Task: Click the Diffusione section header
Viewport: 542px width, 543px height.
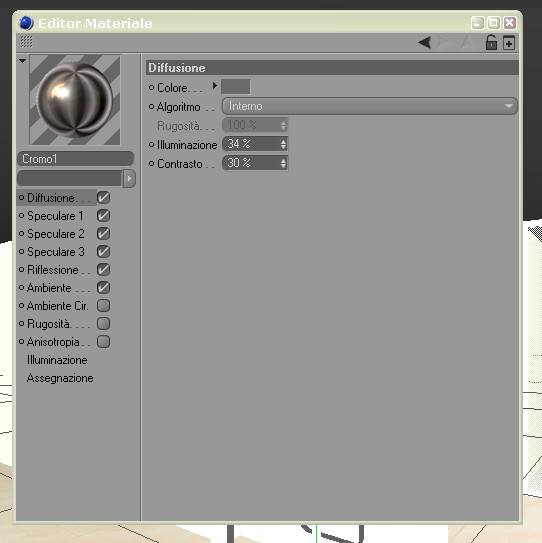Action: click(332, 68)
